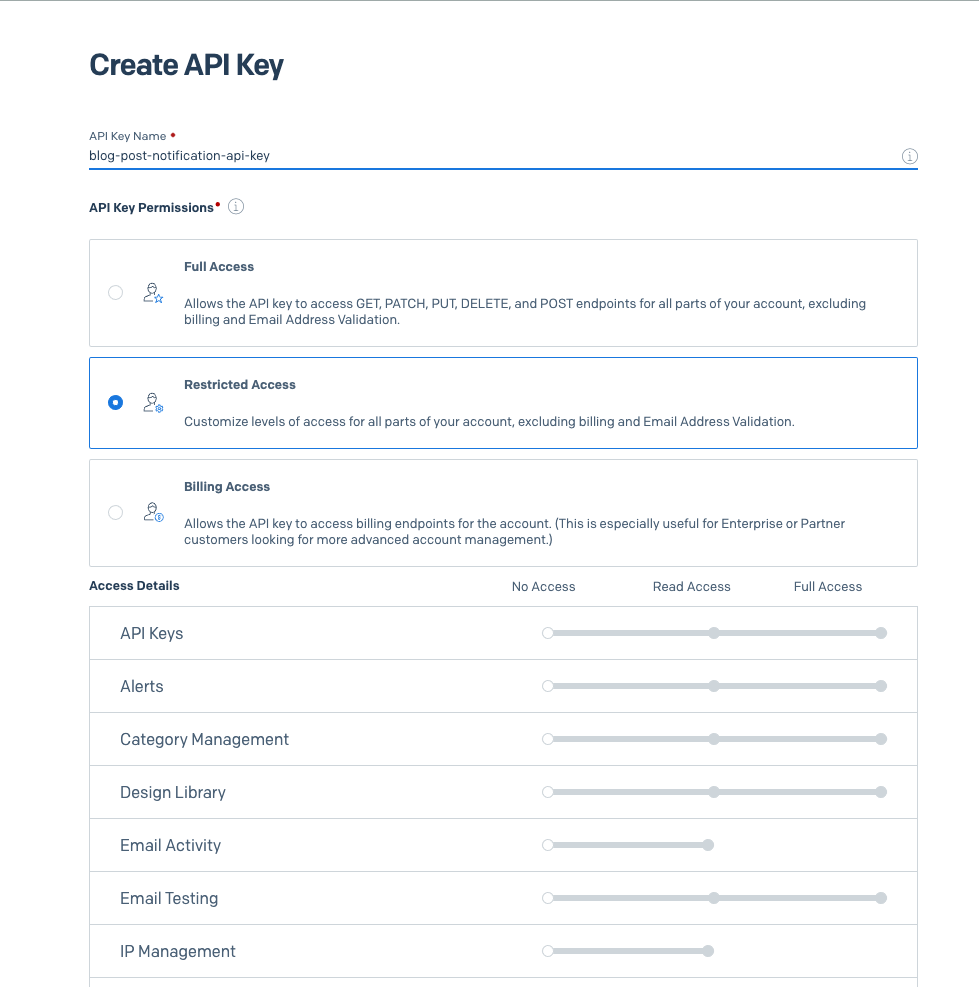Screen dimensions: 979x987
Task: Click the Full Access column header
Action: (x=827, y=587)
